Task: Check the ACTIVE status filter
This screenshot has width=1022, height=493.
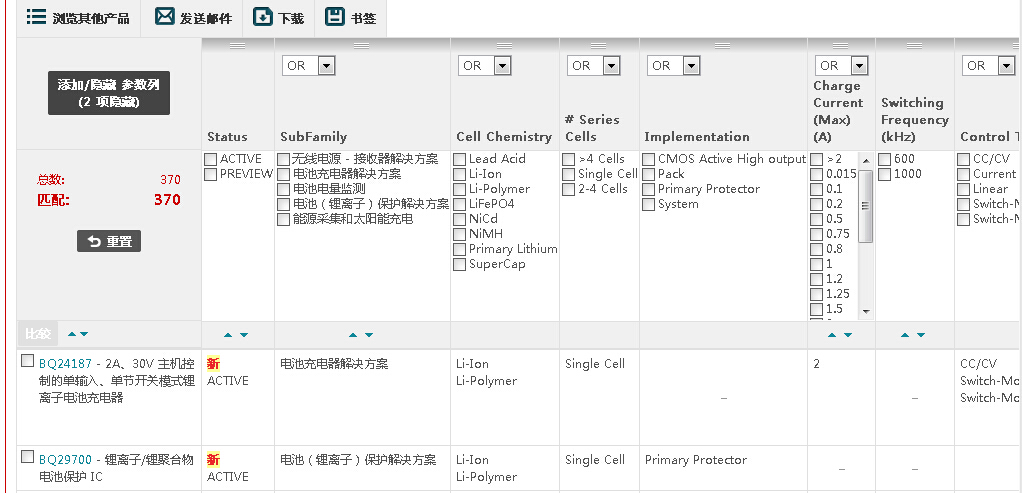Action: [x=211, y=159]
